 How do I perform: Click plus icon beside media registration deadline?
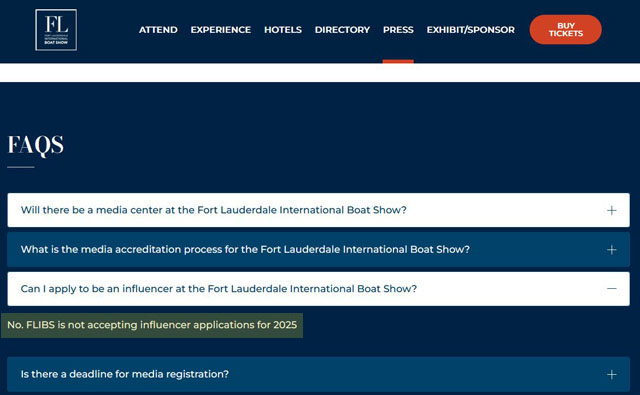point(611,374)
